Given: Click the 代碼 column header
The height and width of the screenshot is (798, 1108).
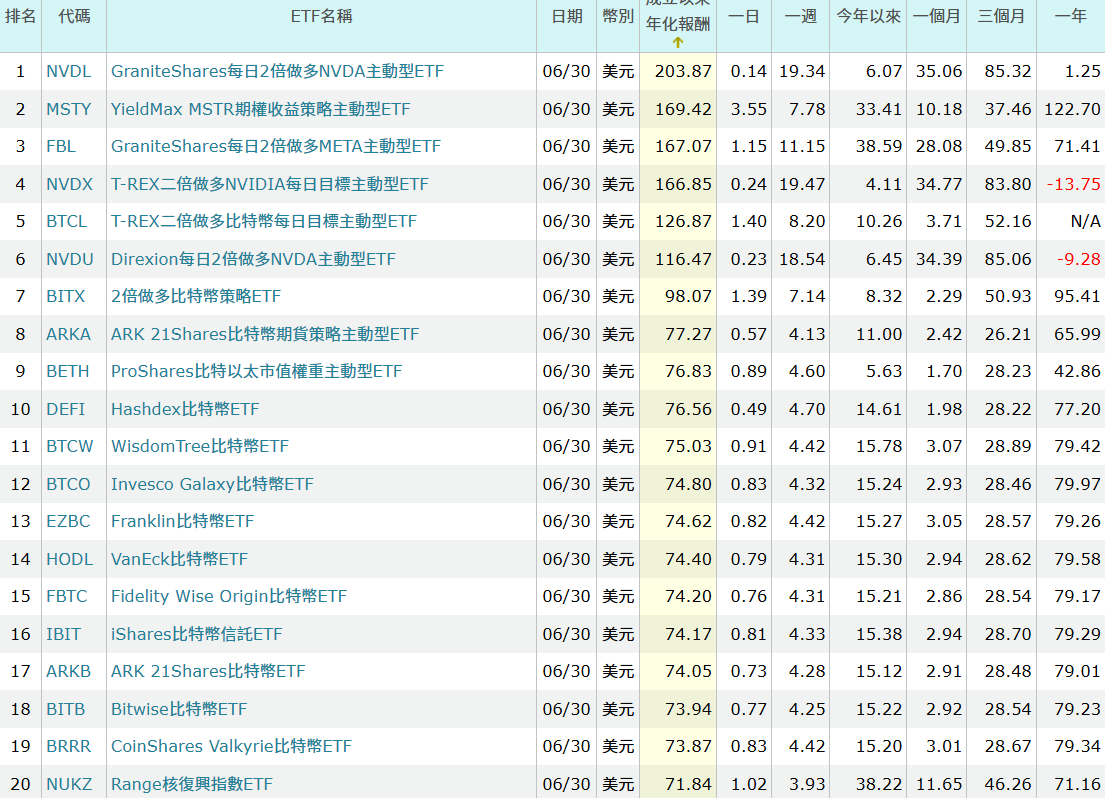Looking at the screenshot, I should point(74,16).
